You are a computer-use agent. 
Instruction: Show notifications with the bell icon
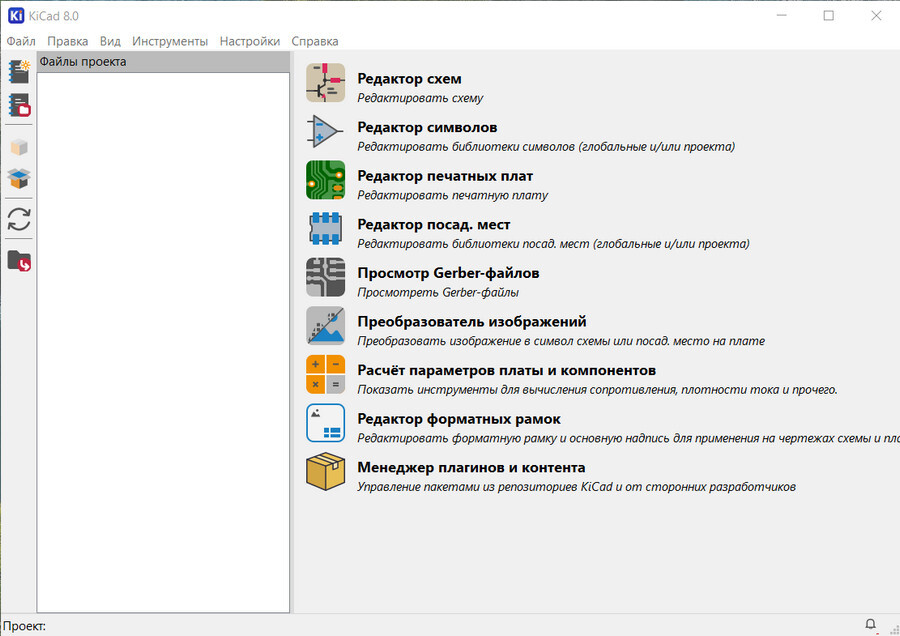tap(870, 624)
